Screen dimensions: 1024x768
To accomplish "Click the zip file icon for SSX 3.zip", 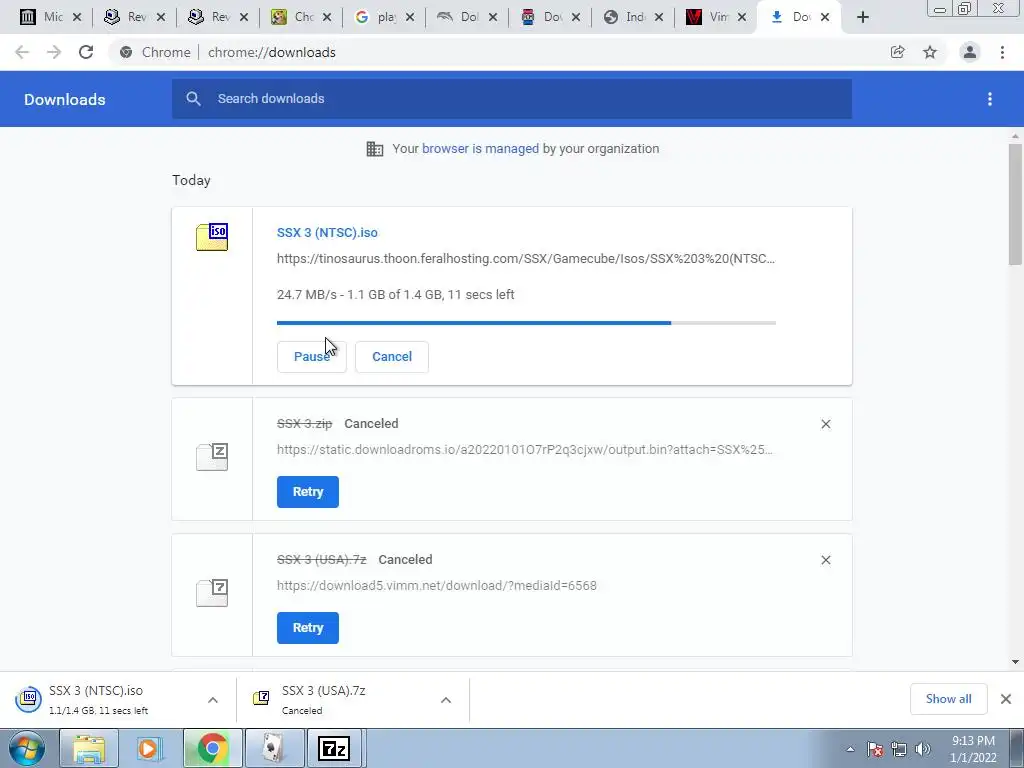I will [212, 456].
